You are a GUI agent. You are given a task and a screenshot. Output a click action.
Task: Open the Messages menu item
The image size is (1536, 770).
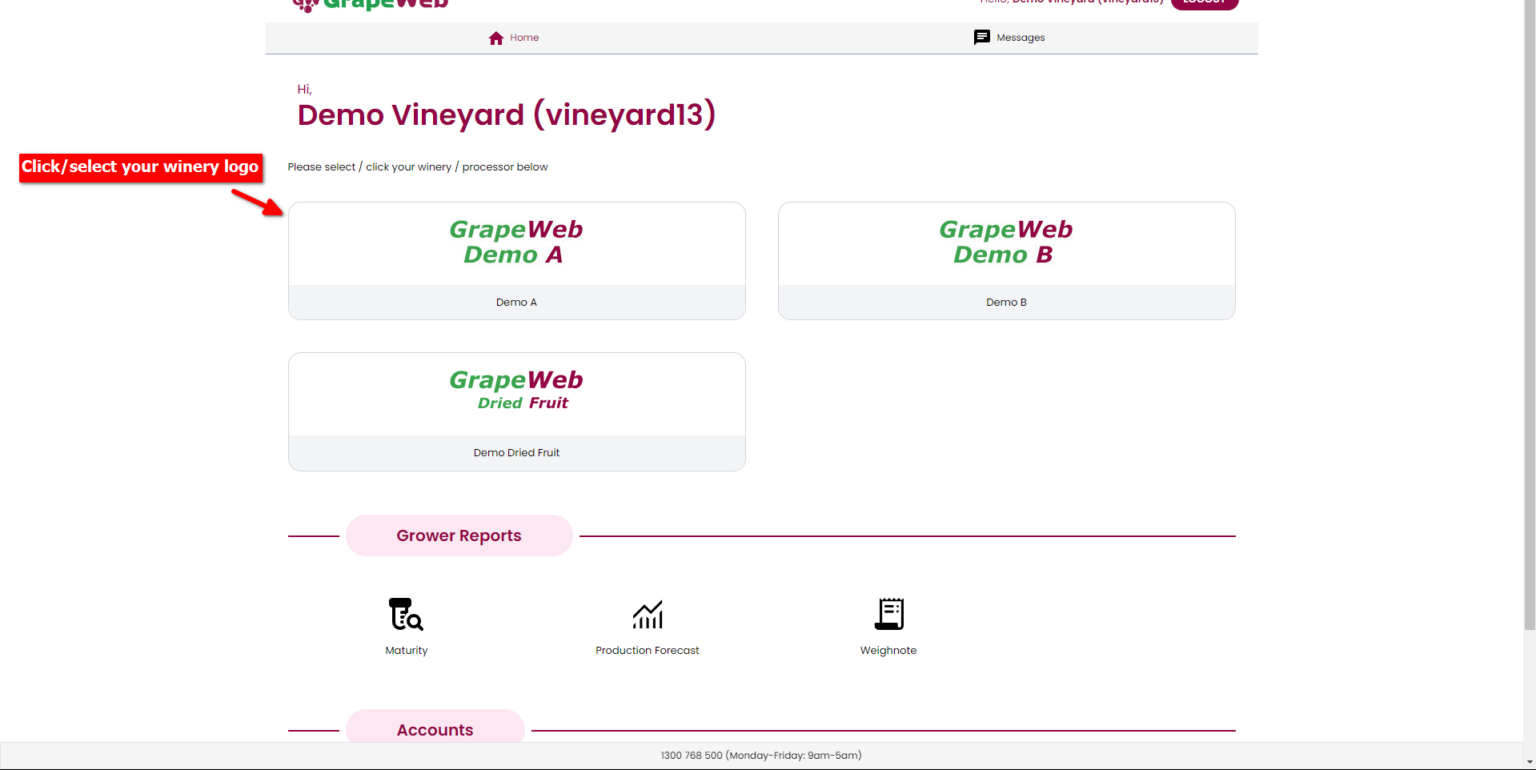(x=1010, y=38)
